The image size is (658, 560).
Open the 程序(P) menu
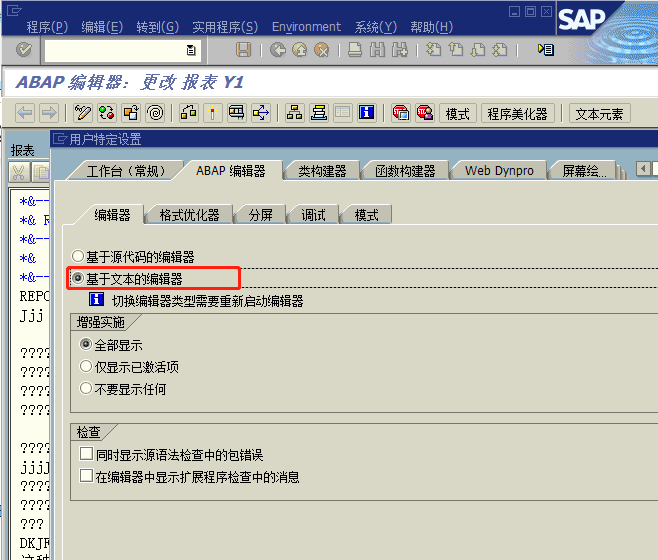[x=47, y=27]
